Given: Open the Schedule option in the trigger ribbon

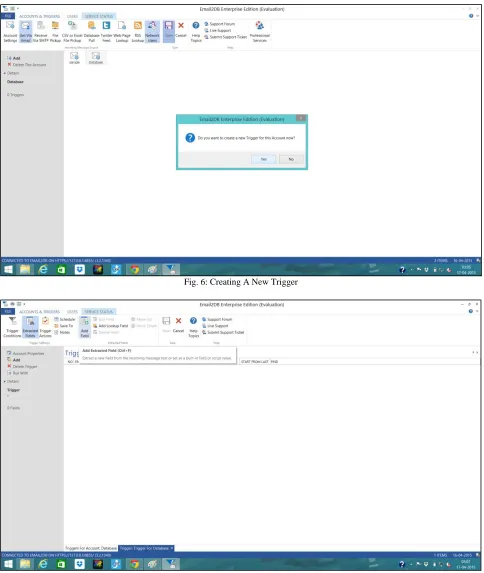Looking at the screenshot, I should pos(64,319).
